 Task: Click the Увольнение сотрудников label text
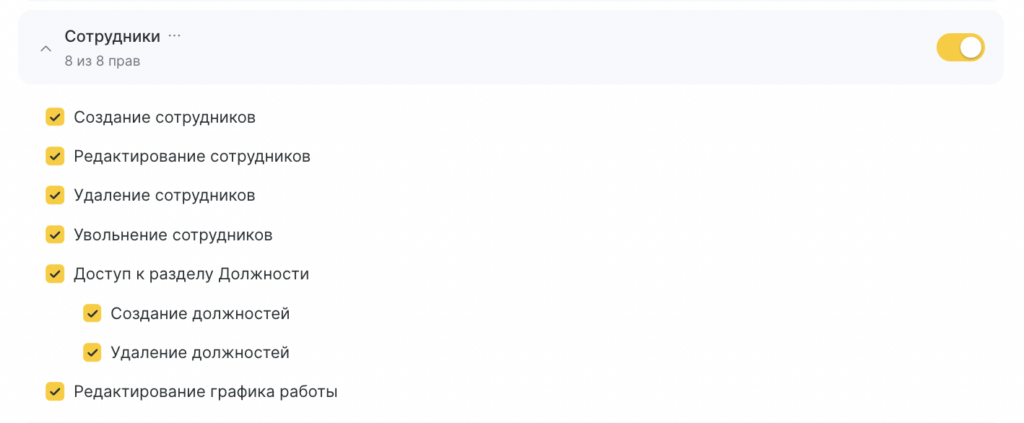click(173, 235)
